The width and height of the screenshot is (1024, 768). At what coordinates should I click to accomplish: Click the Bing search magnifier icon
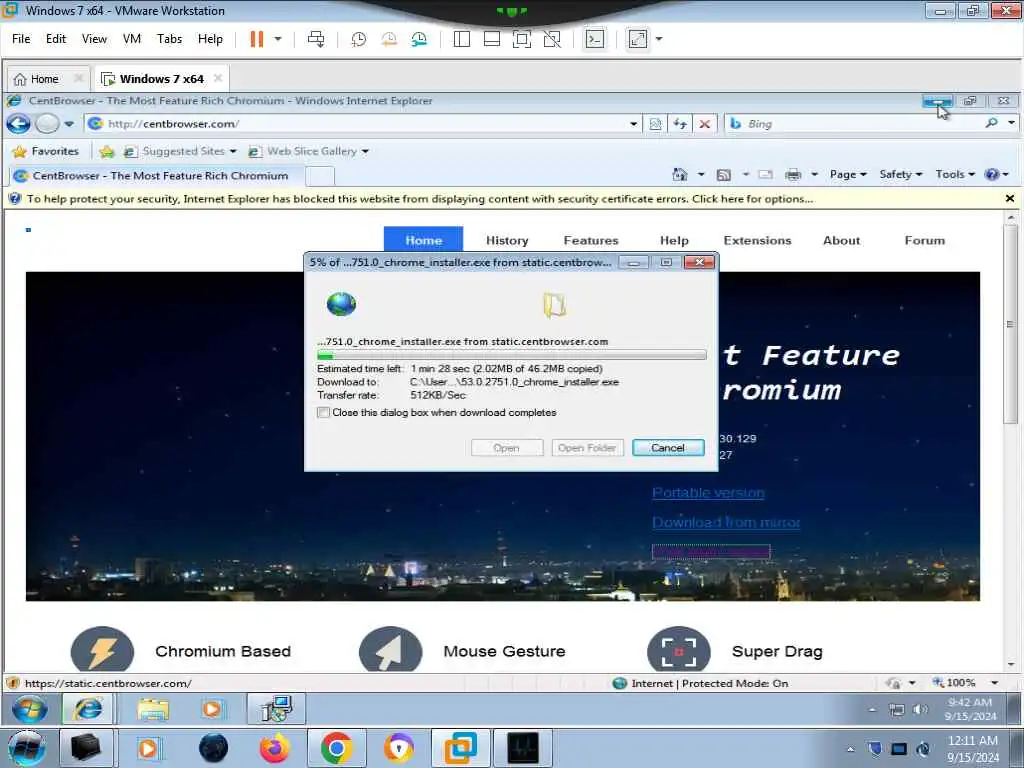[992, 123]
